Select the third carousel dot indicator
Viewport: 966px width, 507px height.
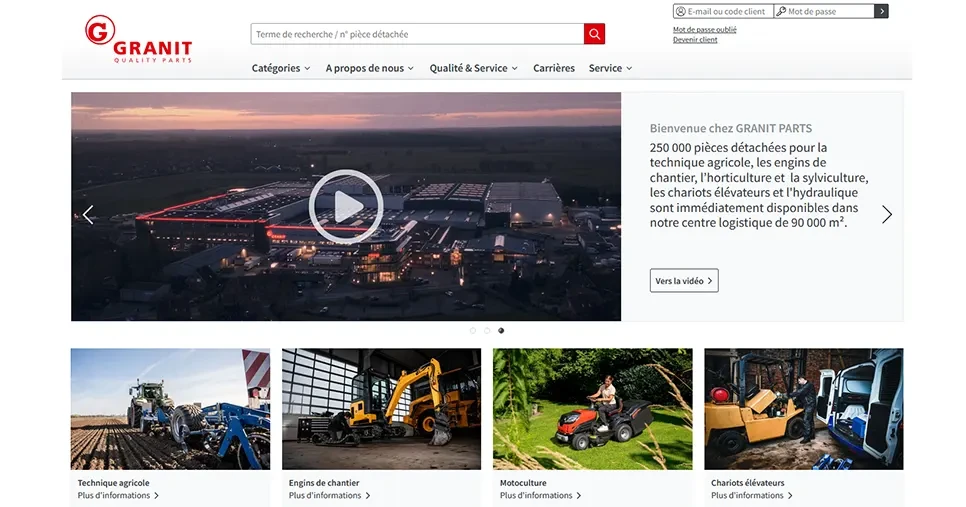(501, 330)
